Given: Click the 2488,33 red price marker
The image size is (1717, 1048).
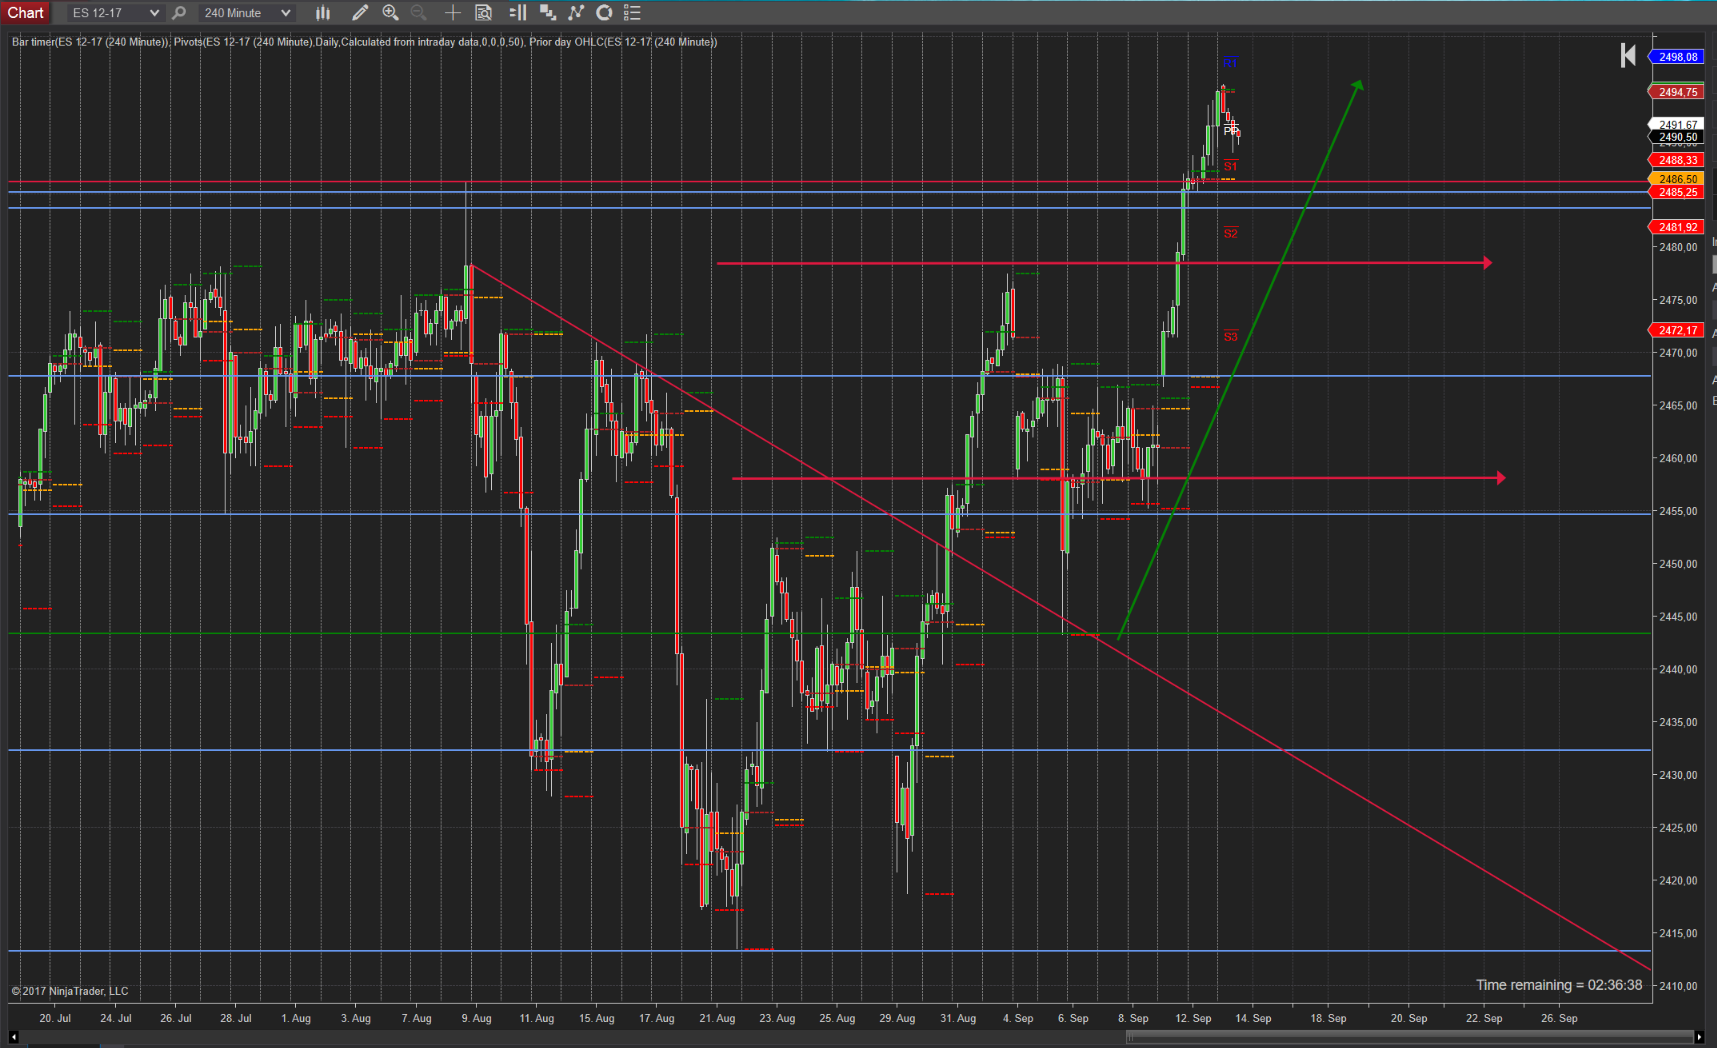Looking at the screenshot, I should click(1676, 160).
